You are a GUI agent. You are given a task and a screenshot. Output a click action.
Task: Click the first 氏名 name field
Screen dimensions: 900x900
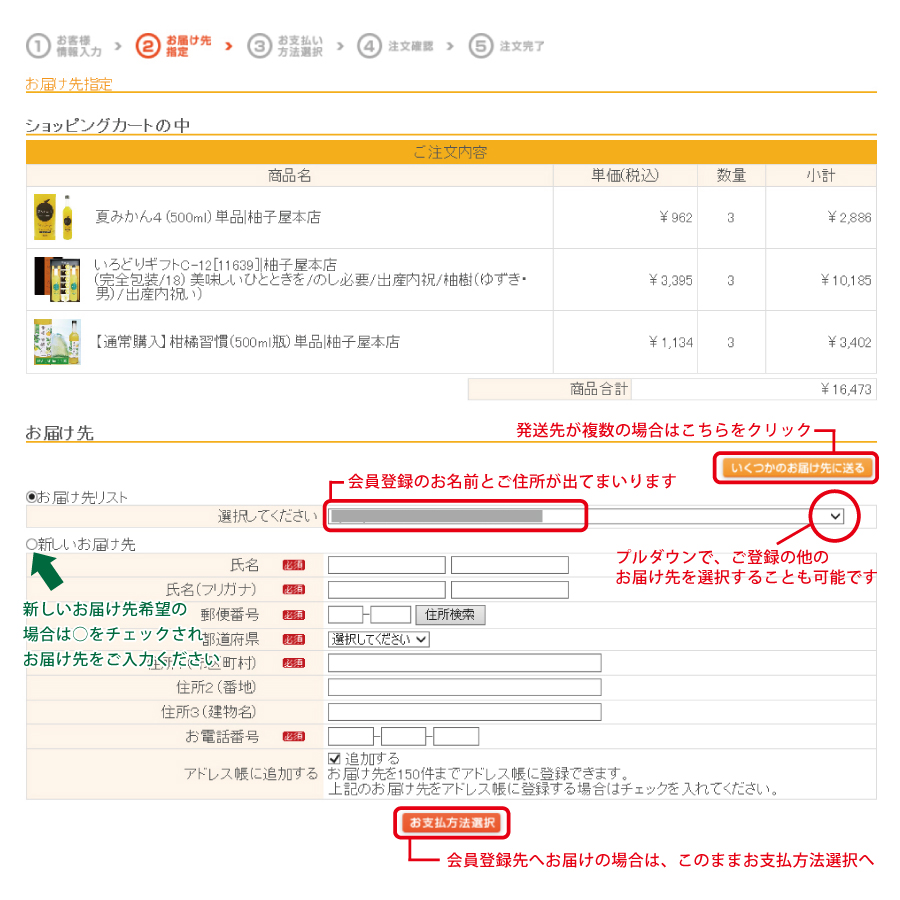(387, 565)
